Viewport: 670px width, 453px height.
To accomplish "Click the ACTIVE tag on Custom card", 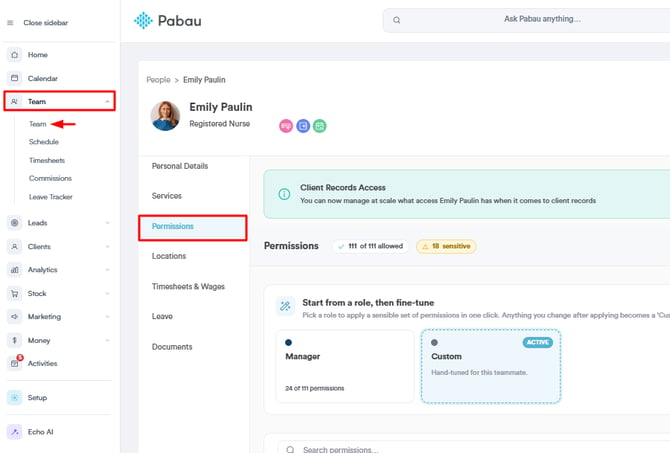I will point(538,342).
